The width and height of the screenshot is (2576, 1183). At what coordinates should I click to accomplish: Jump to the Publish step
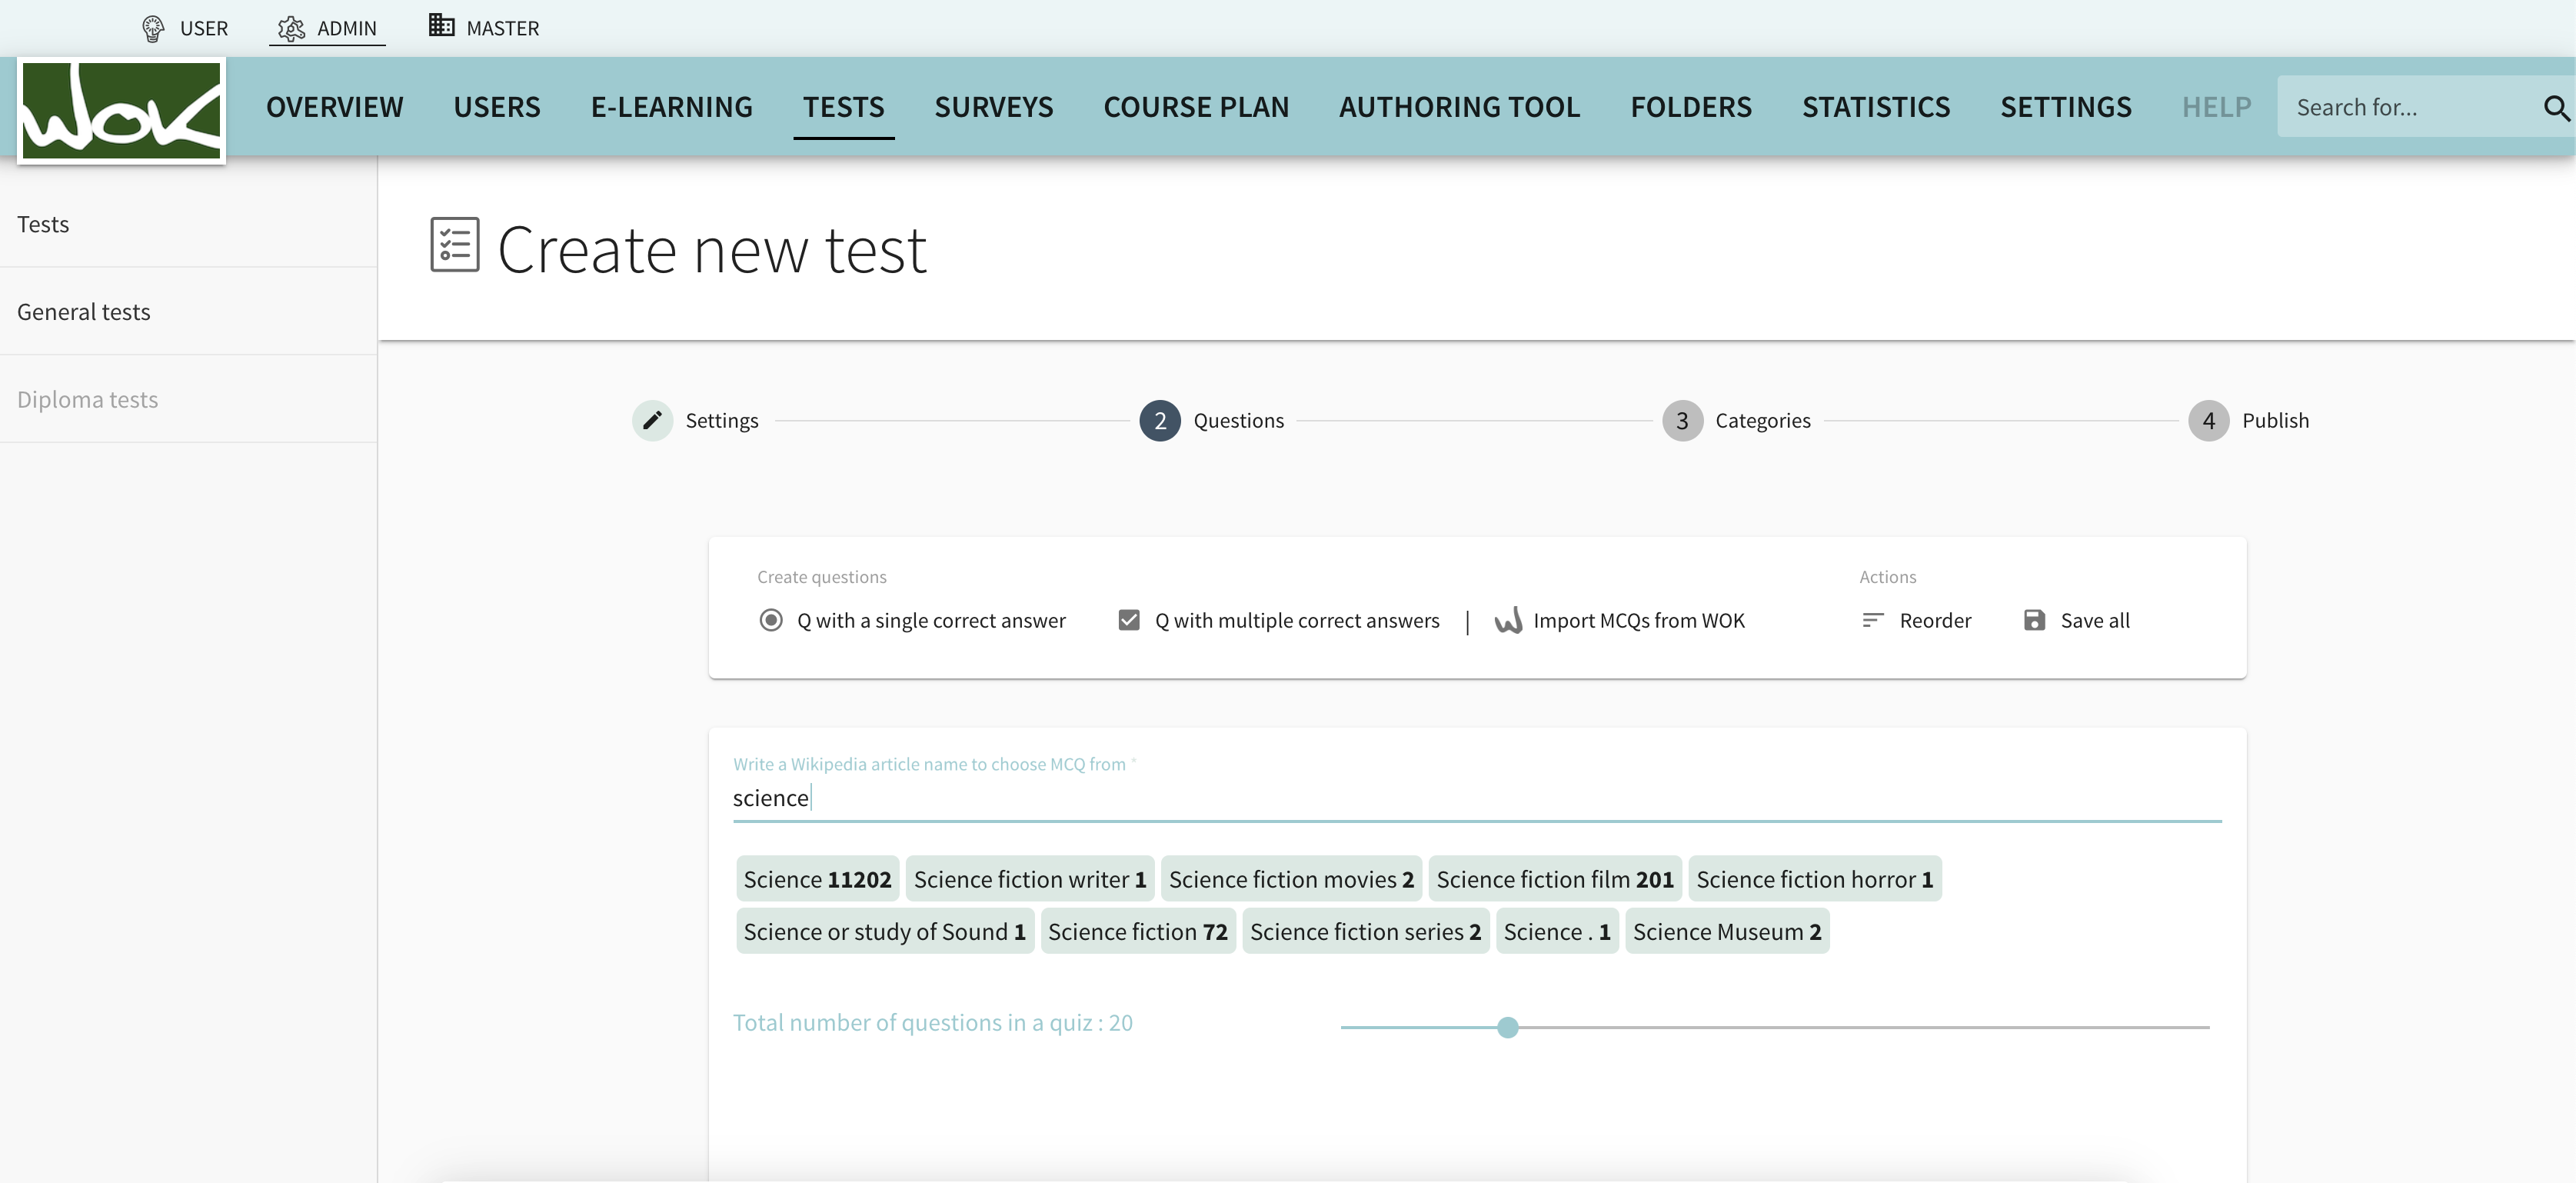pyautogui.click(x=2209, y=420)
